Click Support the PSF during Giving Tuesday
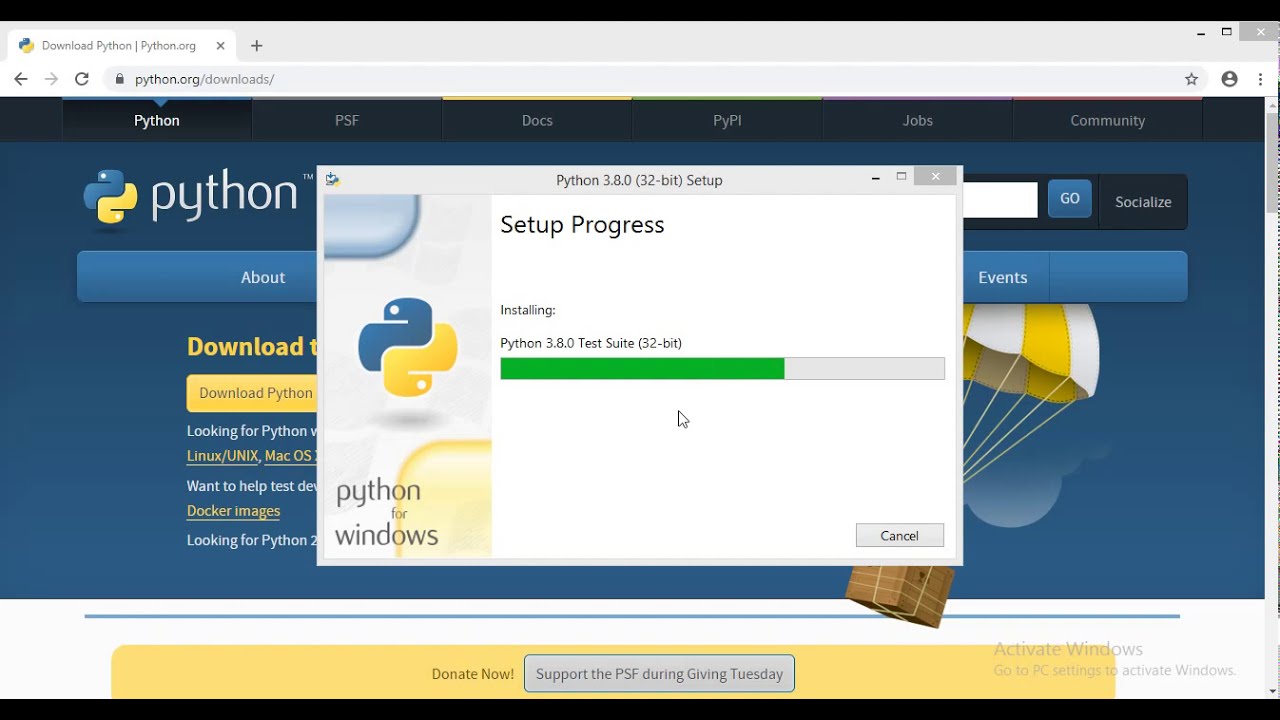The width and height of the screenshot is (1280, 720). pos(659,673)
